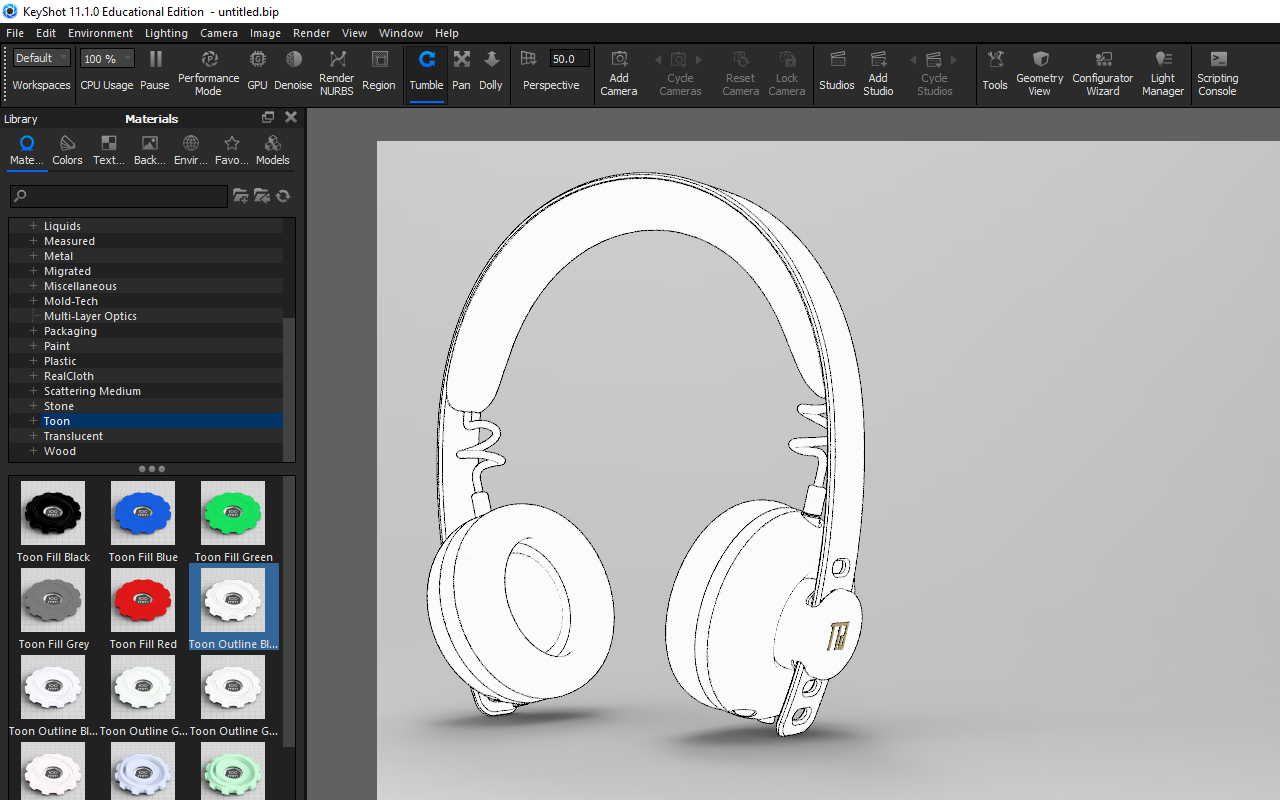Screen dimensions: 1280x800
Task: Switch to the Textures library tab
Action: tap(109, 151)
